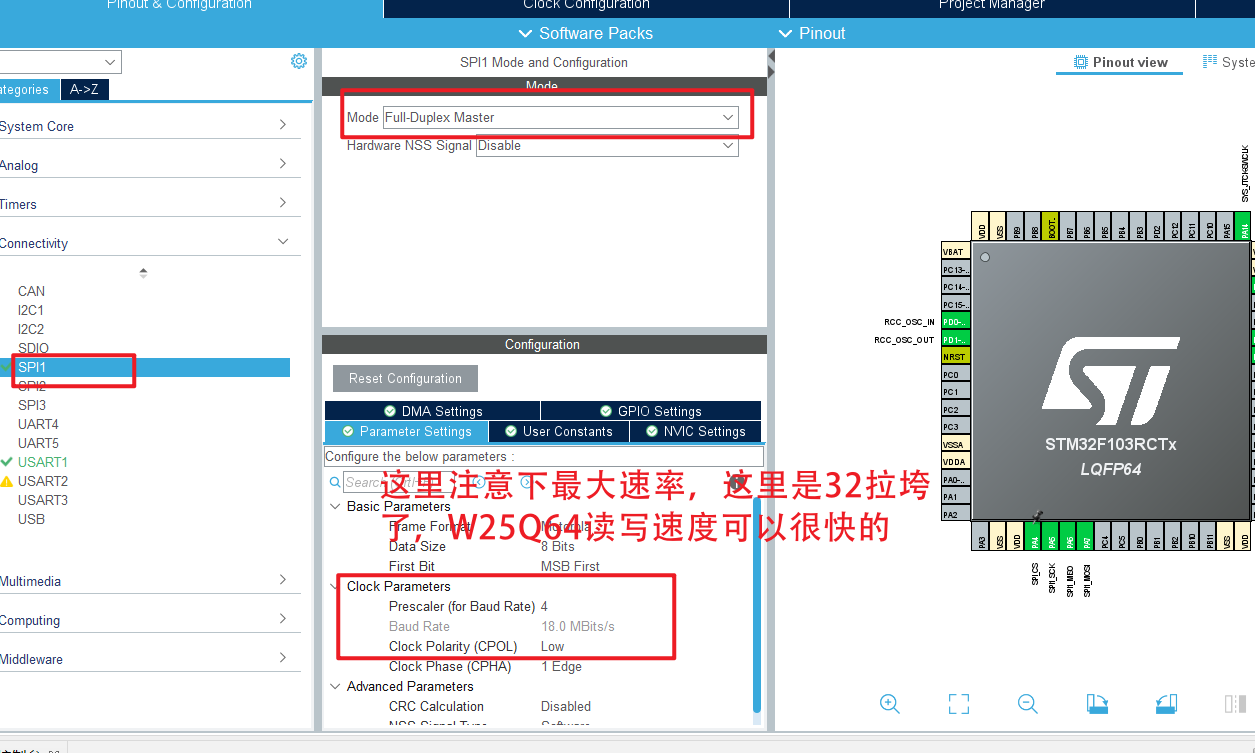Click the VBAT pin on the chip

point(954,252)
